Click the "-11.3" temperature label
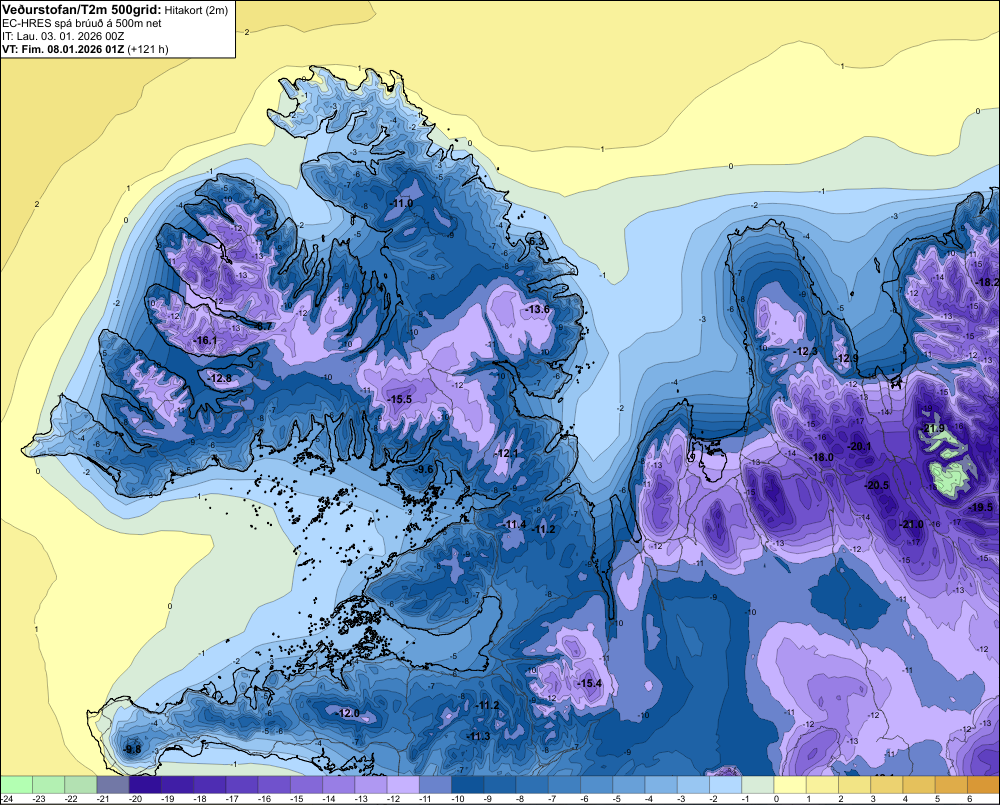1000x805 pixels. pyautogui.click(x=478, y=736)
